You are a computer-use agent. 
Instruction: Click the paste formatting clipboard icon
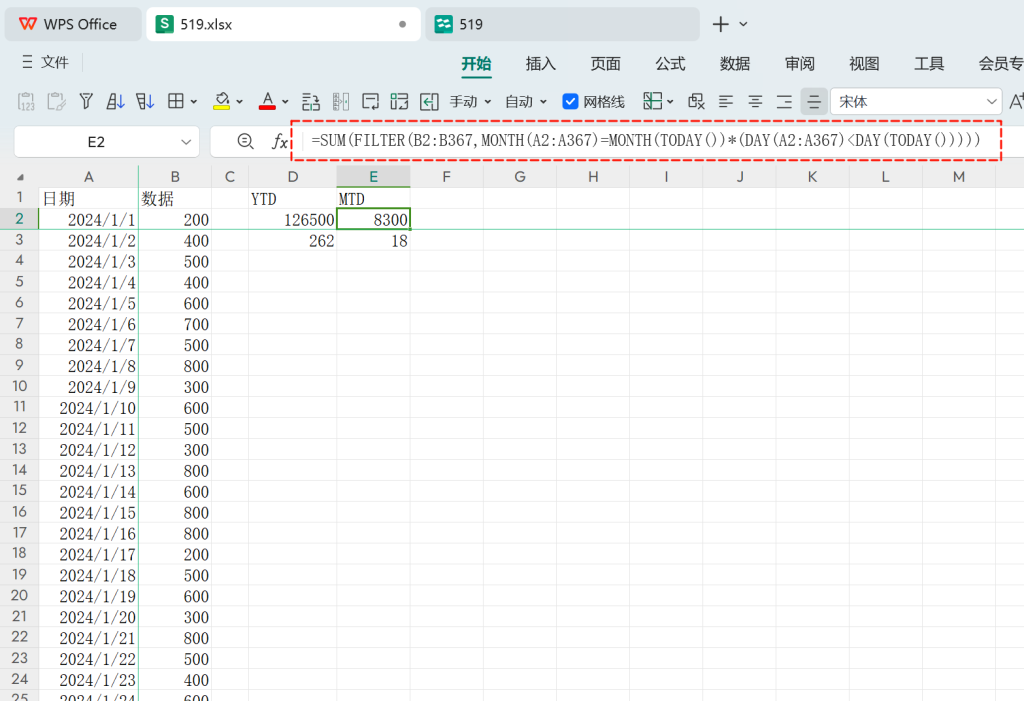point(56,101)
